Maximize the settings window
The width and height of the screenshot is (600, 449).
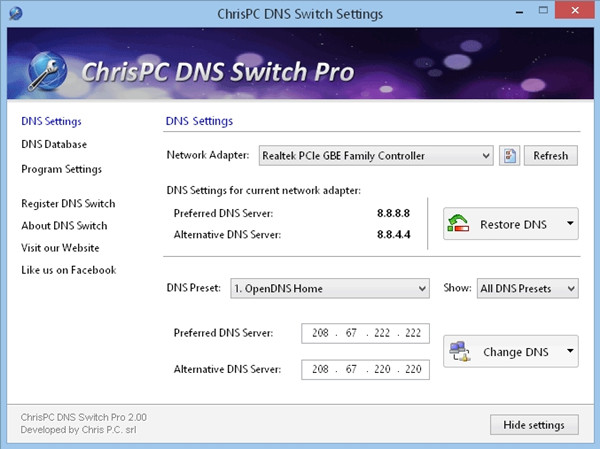[x=543, y=10]
